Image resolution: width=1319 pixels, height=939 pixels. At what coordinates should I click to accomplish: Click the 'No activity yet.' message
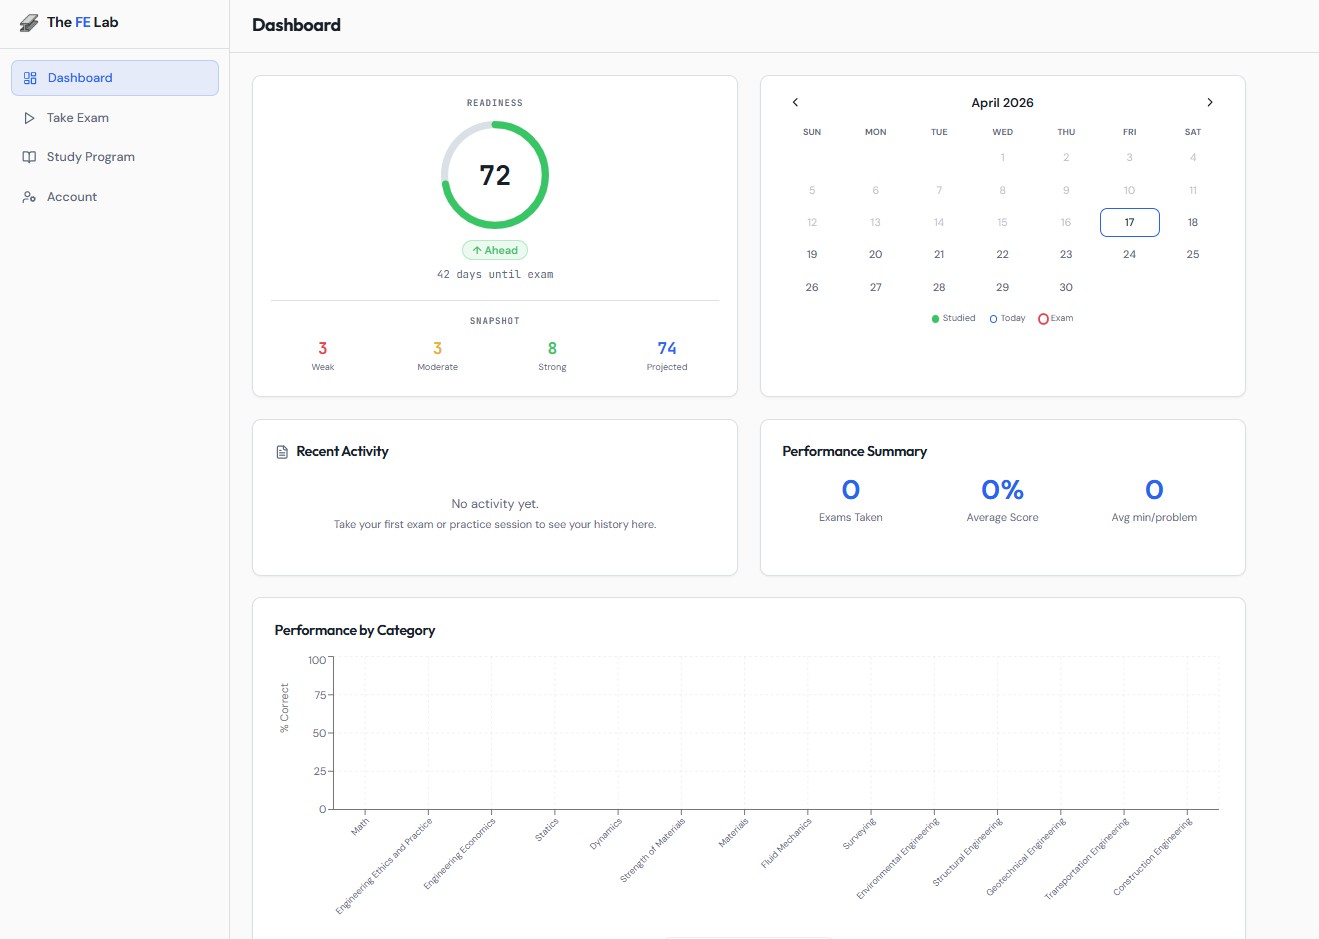(495, 504)
